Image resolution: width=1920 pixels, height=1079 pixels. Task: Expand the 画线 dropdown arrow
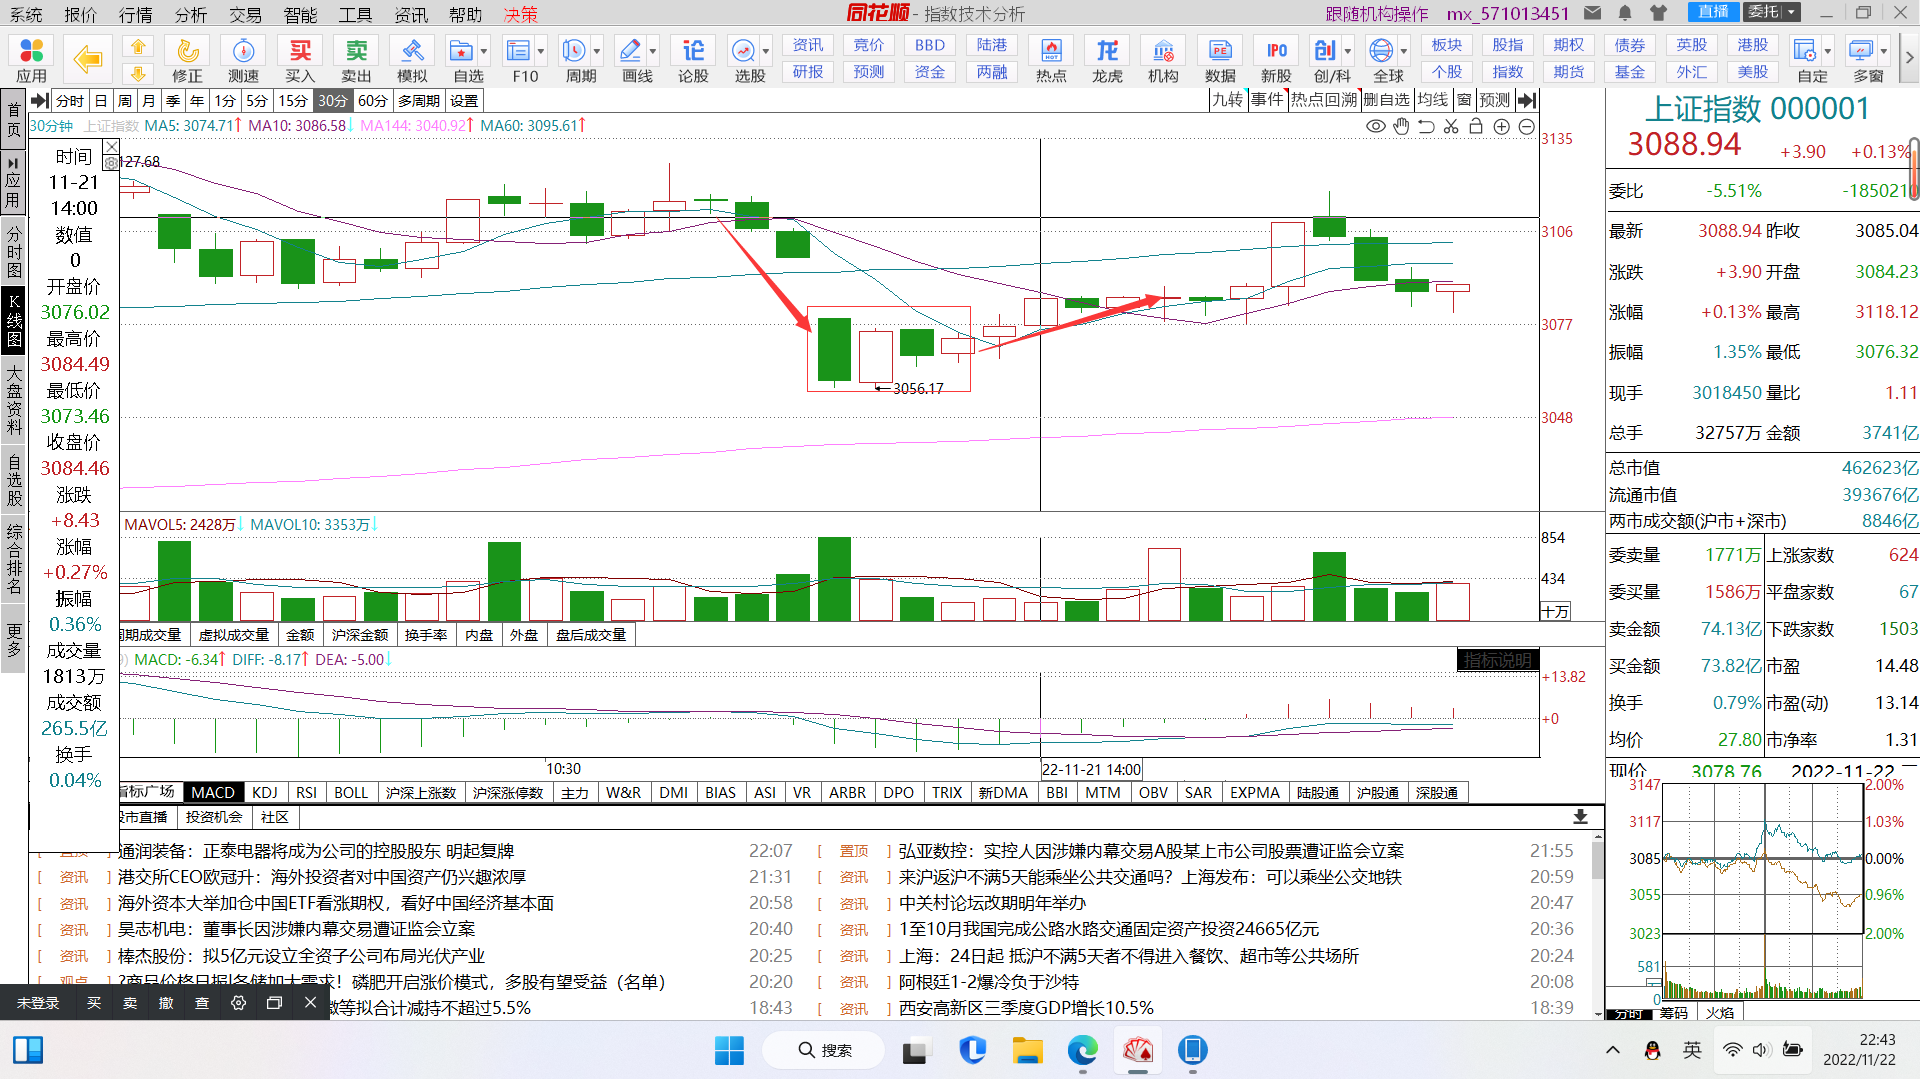click(653, 51)
